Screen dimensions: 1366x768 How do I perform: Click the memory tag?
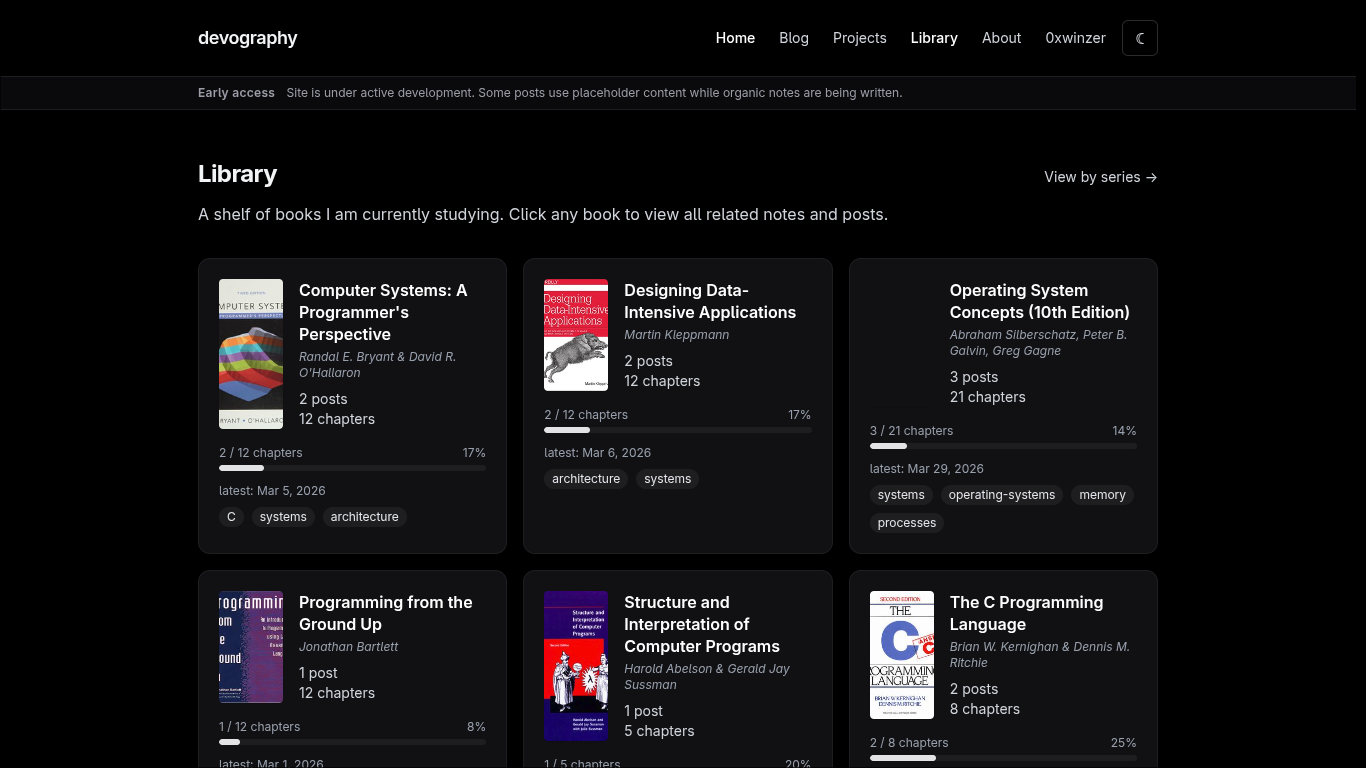(x=1103, y=495)
